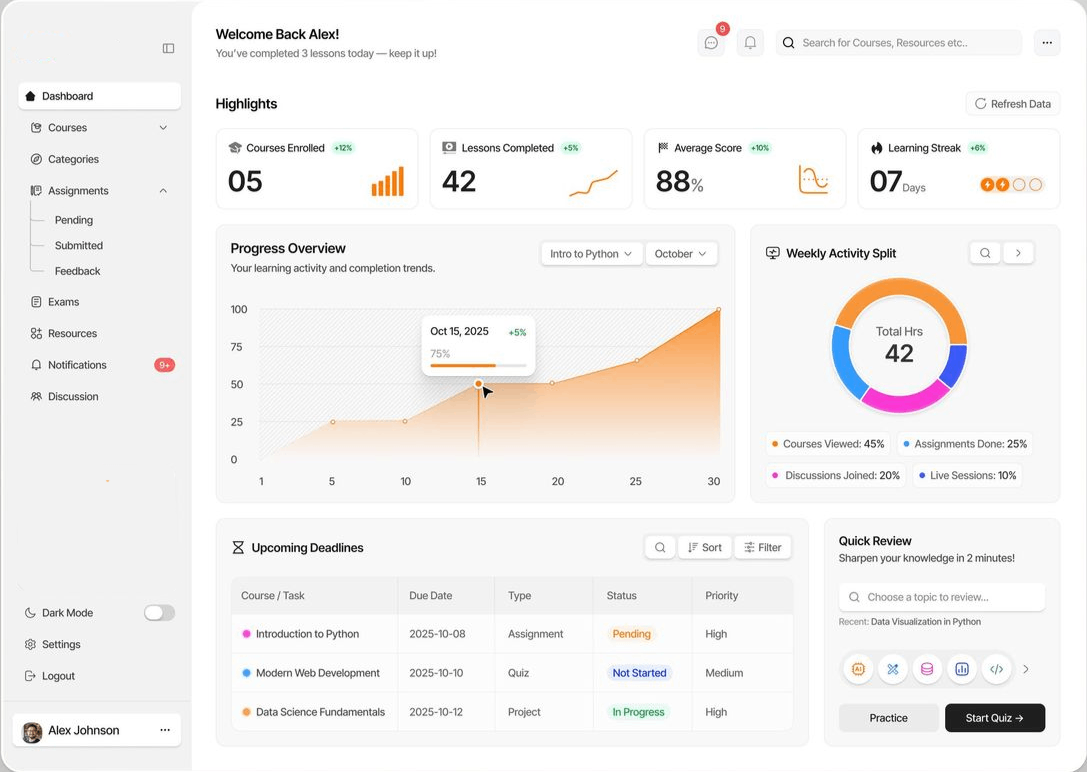Open the bell notifications icon in header
The height and width of the screenshot is (772, 1087).
[x=750, y=43]
